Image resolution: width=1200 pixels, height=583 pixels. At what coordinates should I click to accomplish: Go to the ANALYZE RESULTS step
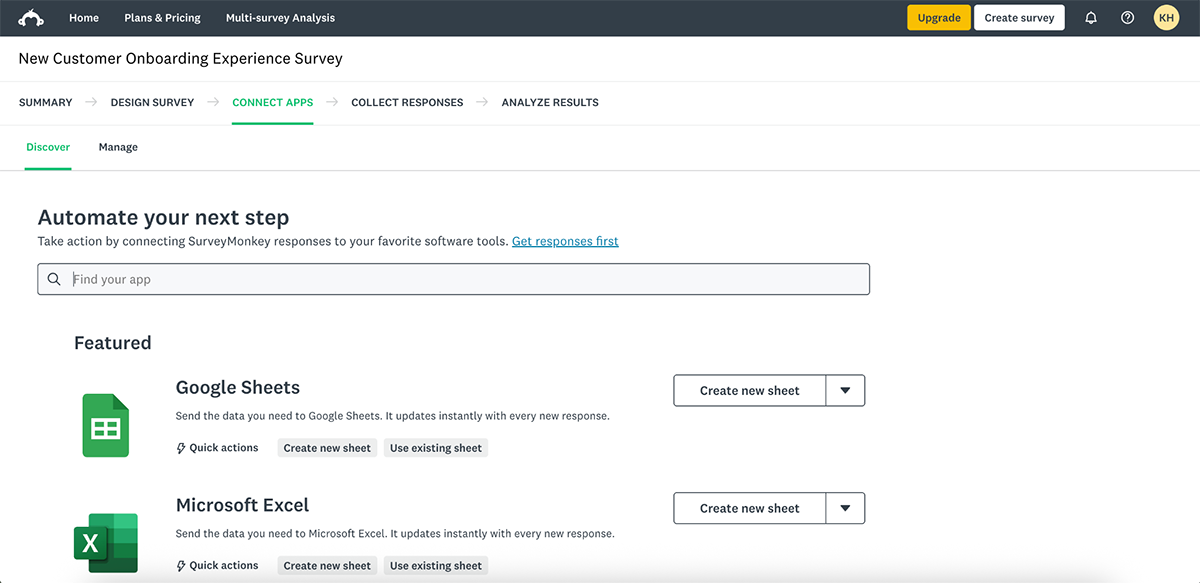pos(549,102)
